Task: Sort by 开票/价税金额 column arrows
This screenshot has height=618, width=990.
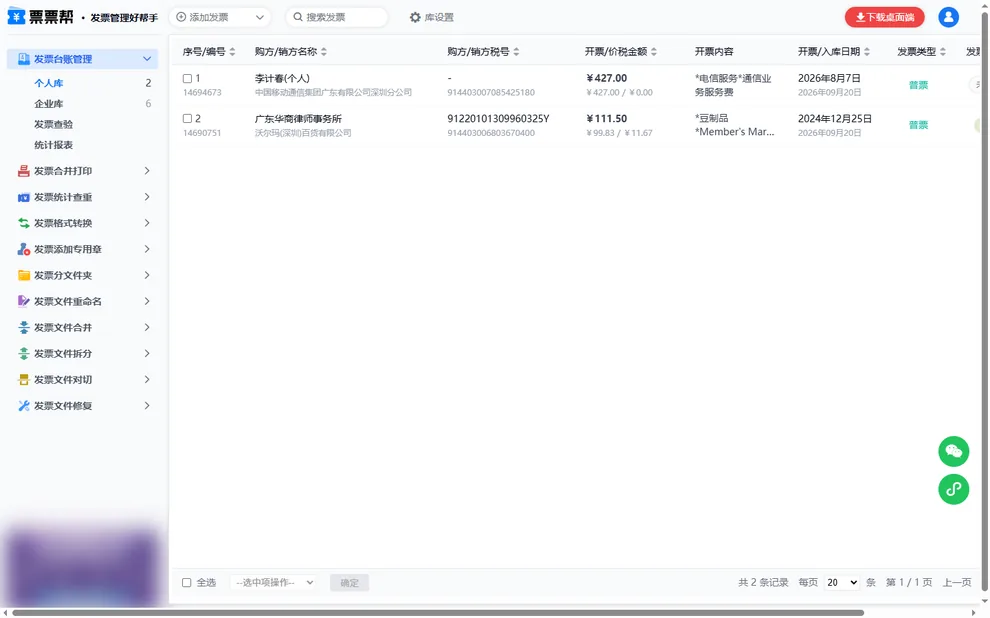Action: (654, 52)
